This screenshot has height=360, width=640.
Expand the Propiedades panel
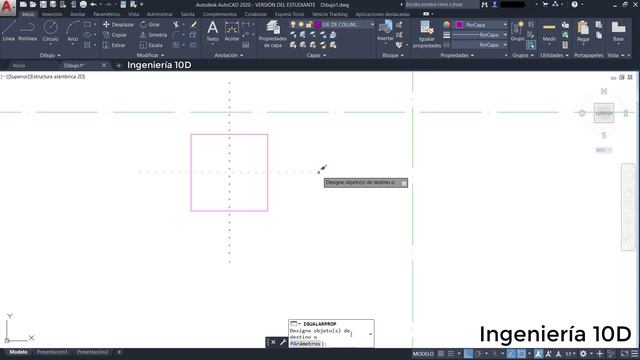(457, 55)
